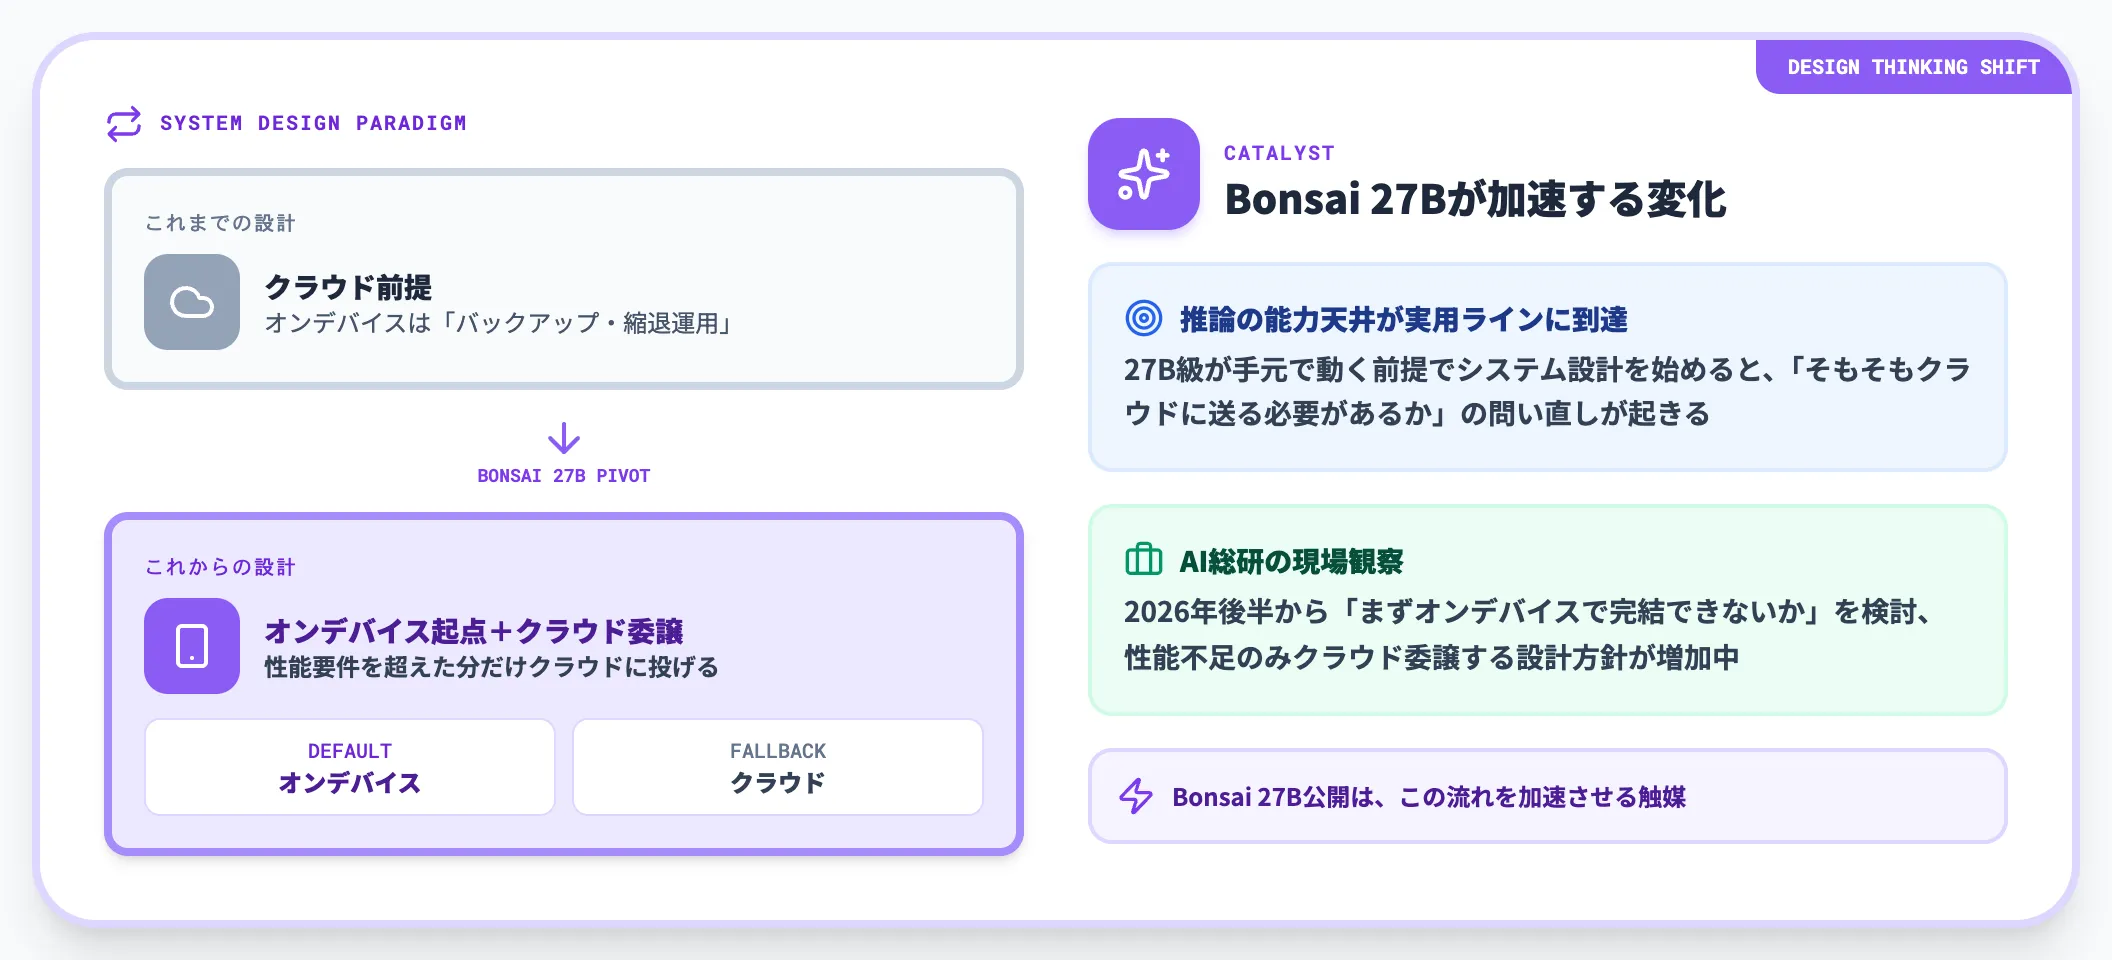The image size is (2112, 960).
Task: Click the CATALYST label
Action: (1279, 153)
